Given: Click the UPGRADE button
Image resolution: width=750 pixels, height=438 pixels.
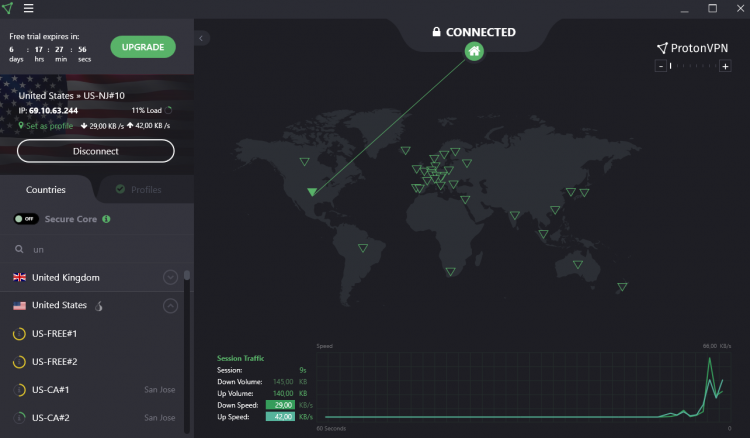Looking at the screenshot, I should pyautogui.click(x=143, y=47).
